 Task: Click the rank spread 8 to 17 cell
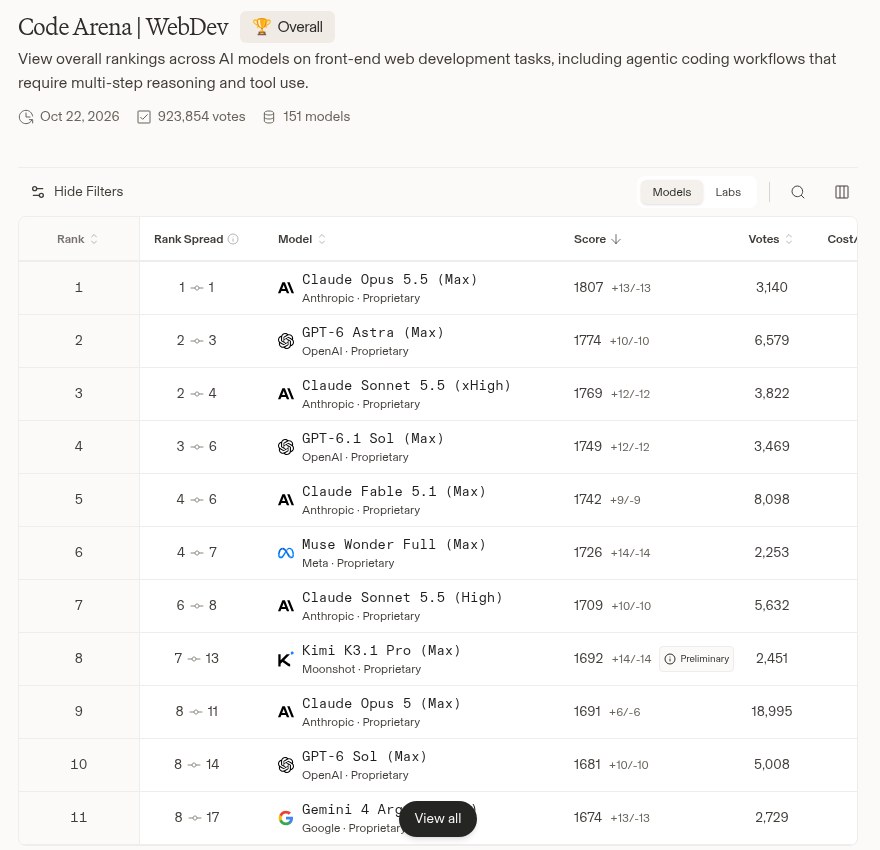pos(196,817)
